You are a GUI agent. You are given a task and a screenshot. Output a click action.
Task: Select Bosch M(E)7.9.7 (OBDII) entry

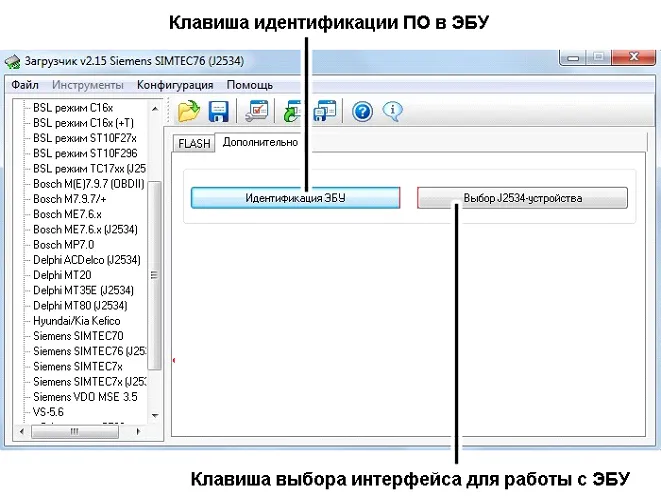(89, 183)
